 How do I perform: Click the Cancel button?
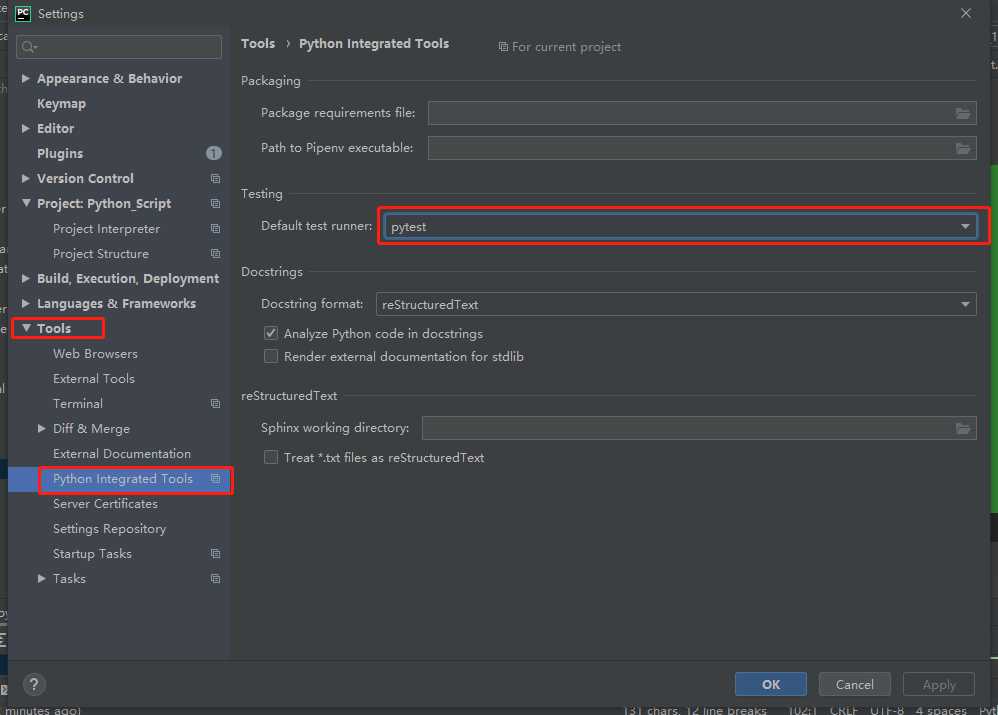point(854,684)
